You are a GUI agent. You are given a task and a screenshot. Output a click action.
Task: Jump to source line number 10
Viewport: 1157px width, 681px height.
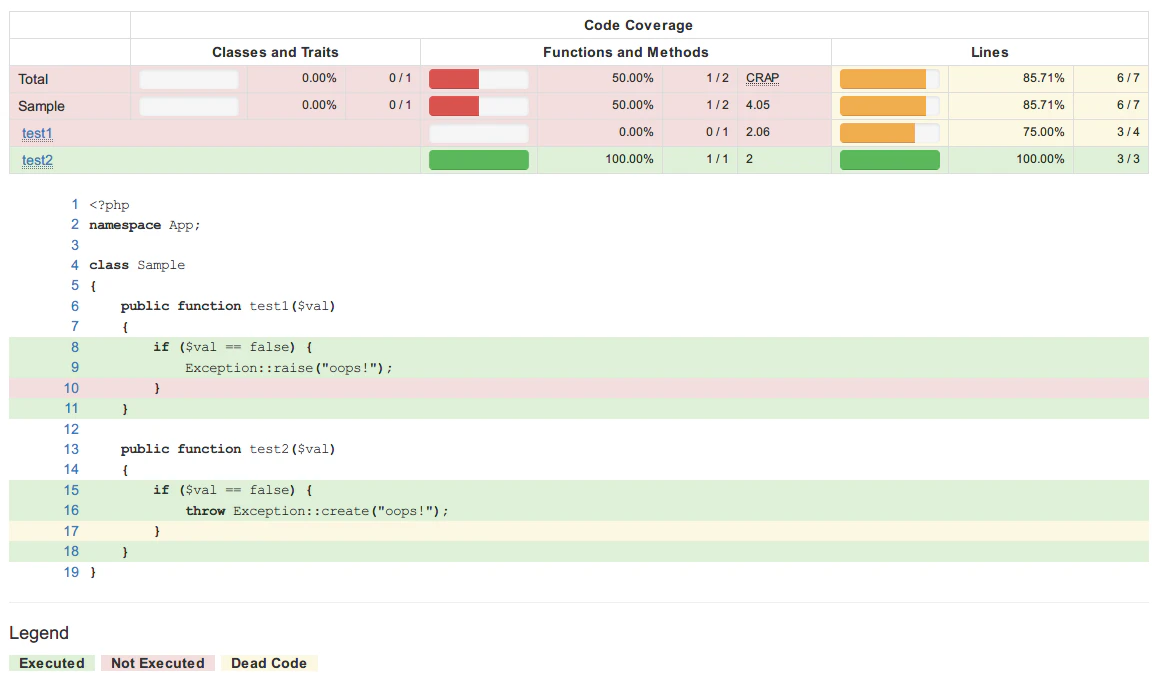click(x=71, y=388)
